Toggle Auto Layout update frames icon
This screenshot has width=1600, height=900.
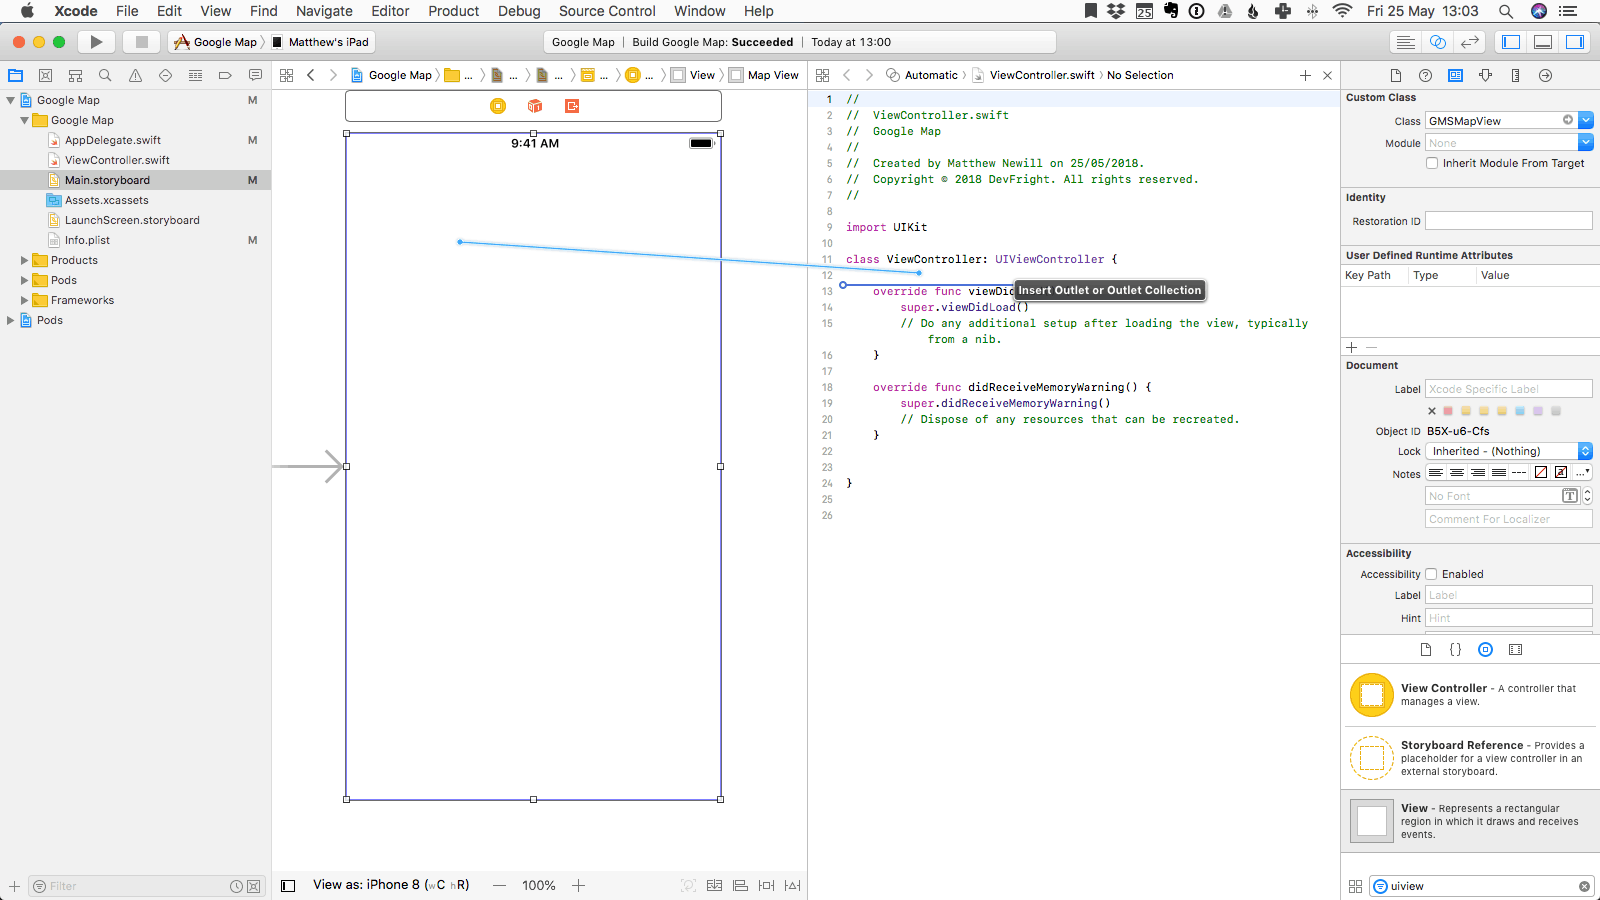pyautogui.click(x=690, y=885)
